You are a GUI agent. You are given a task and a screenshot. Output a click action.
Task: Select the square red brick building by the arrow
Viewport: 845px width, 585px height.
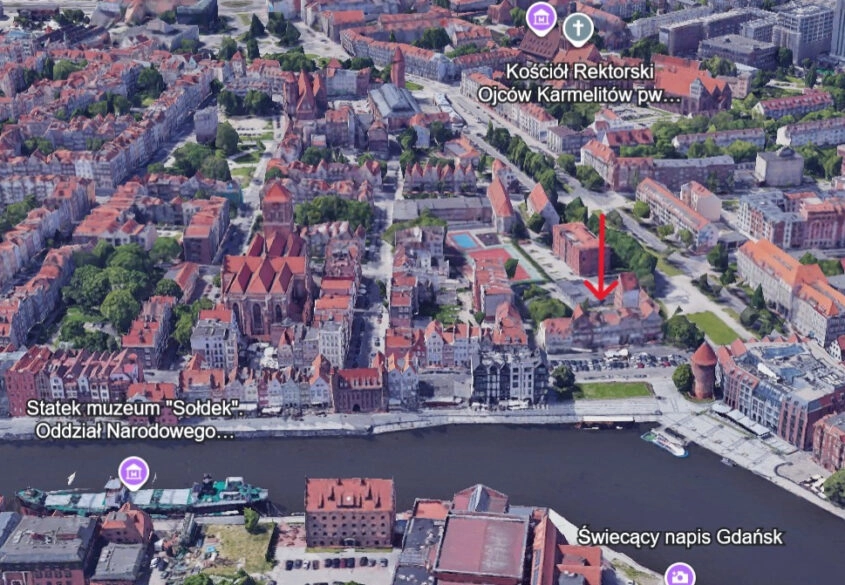[576, 247]
